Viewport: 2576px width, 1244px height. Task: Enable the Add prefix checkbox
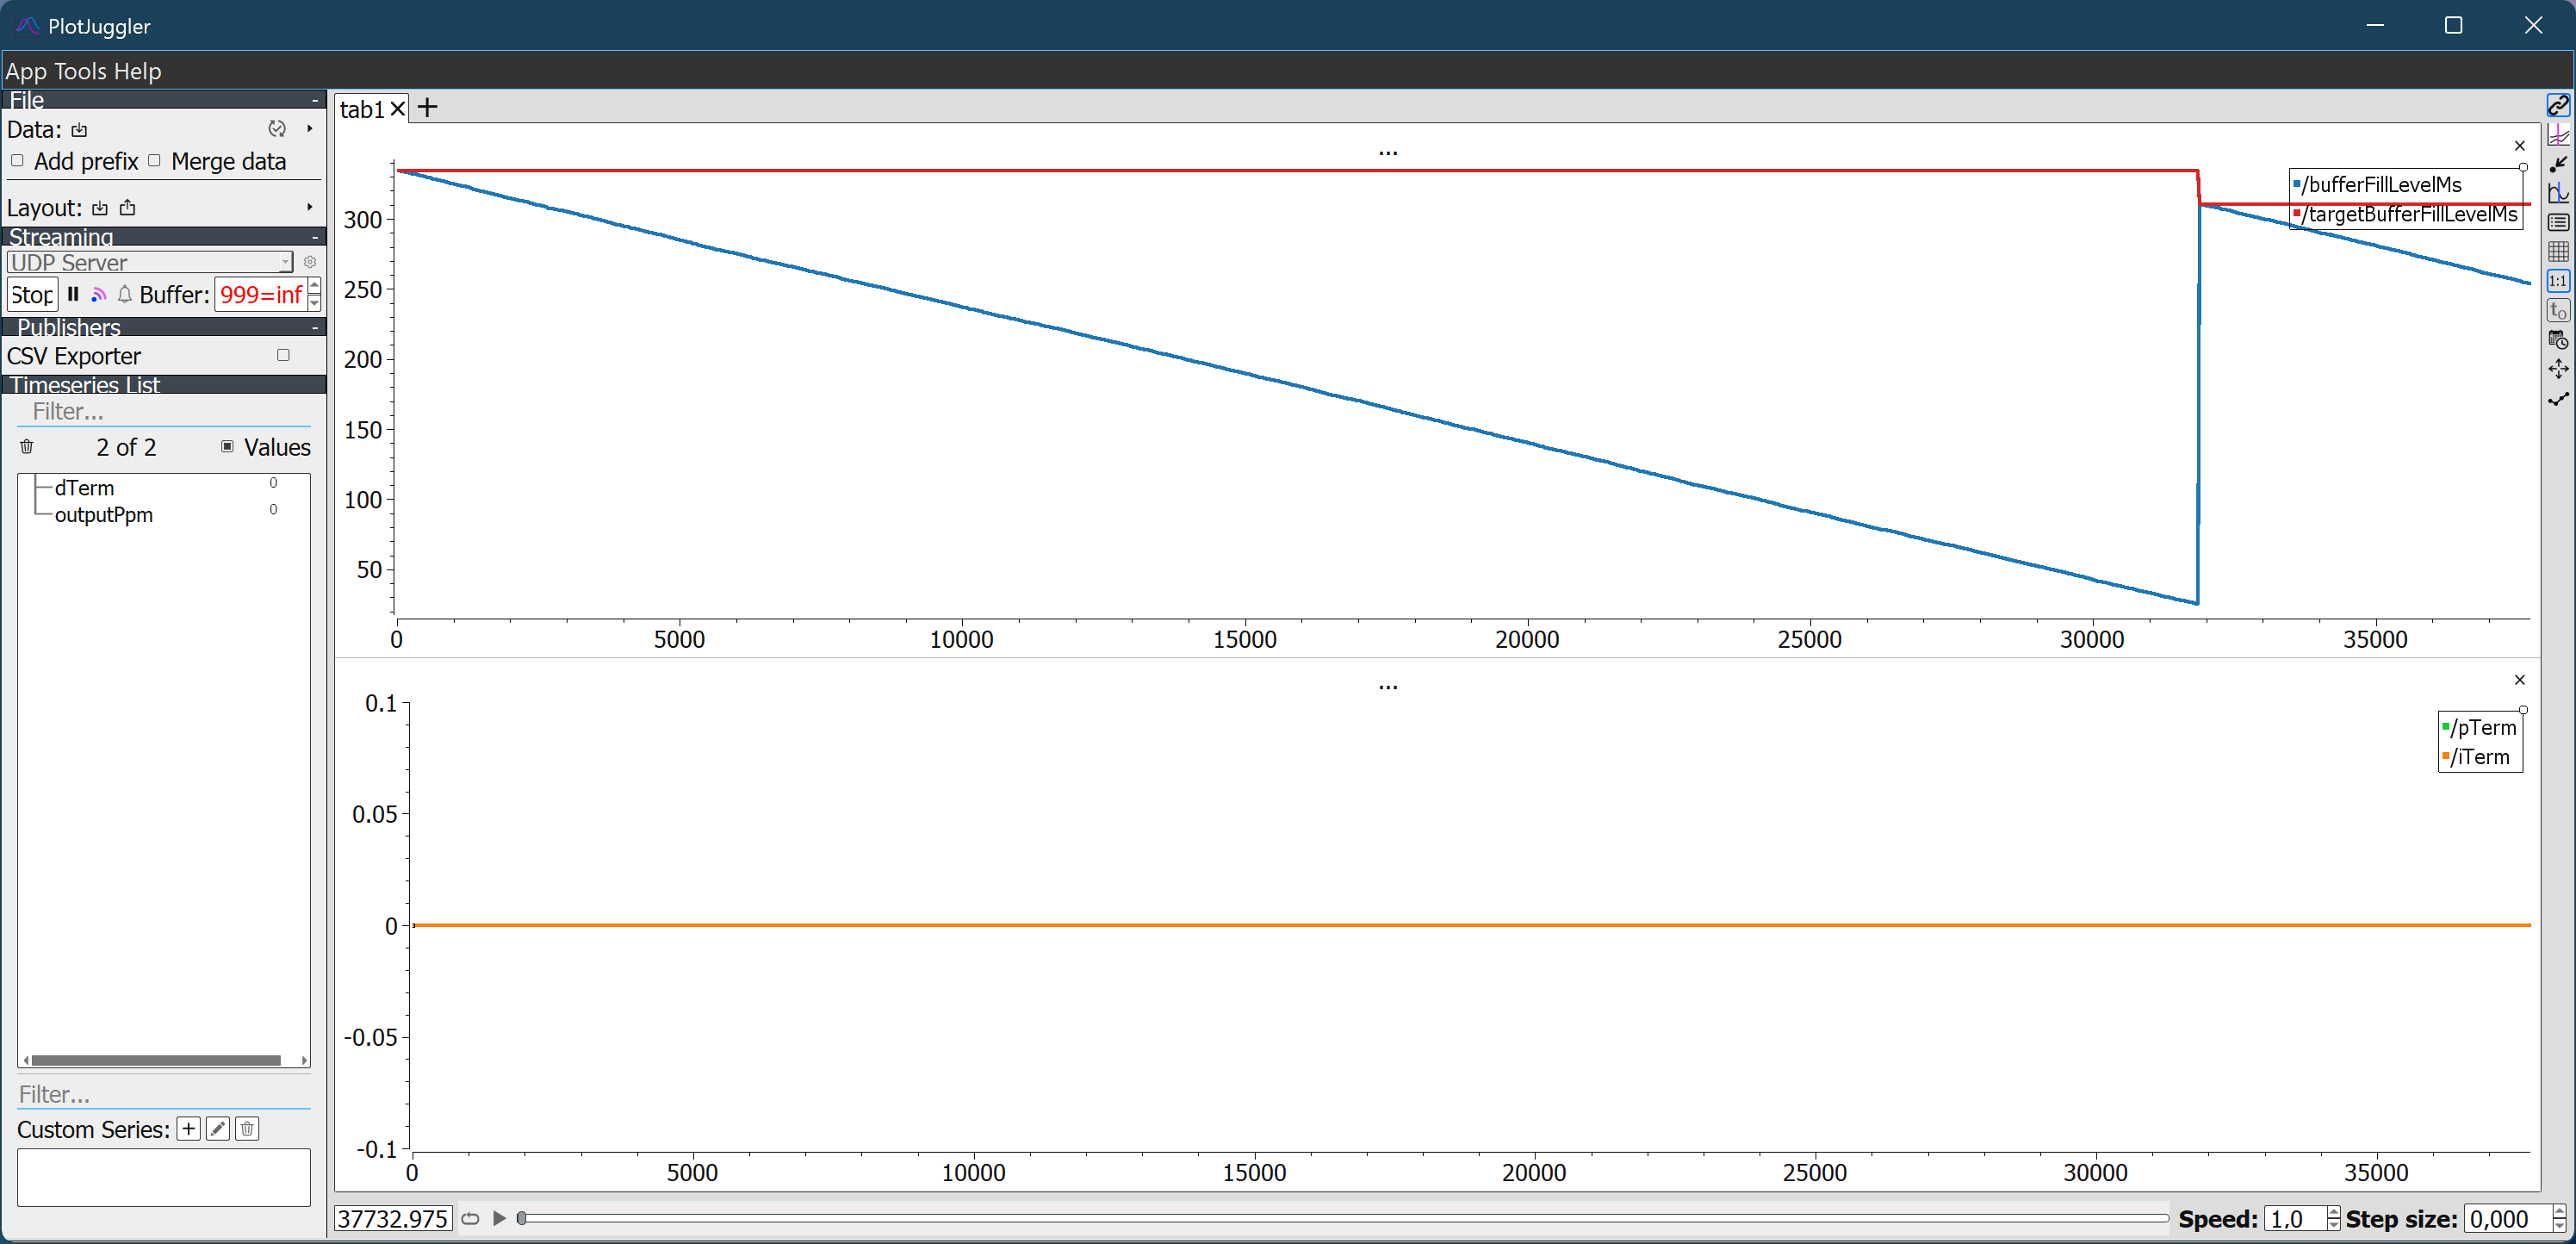click(17, 161)
